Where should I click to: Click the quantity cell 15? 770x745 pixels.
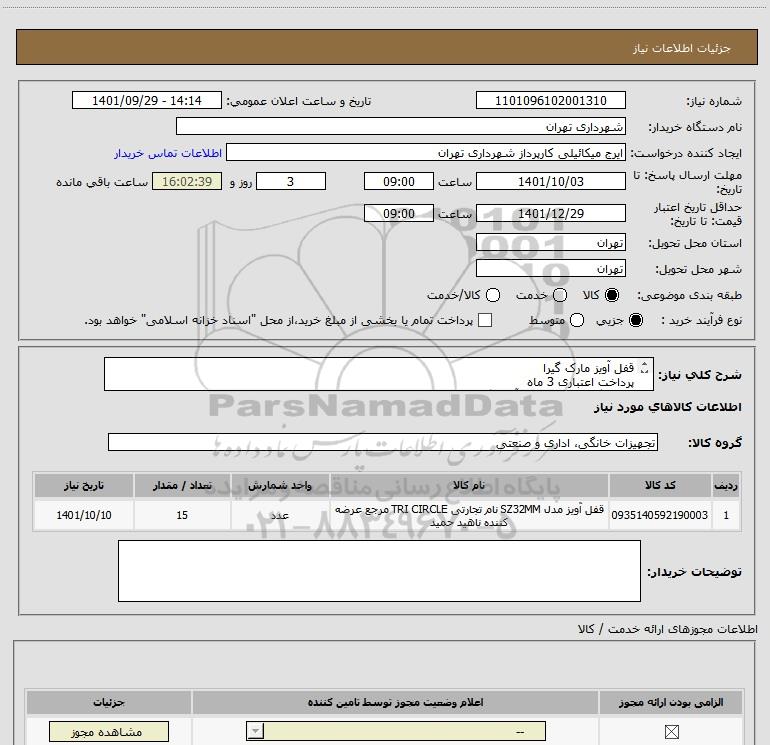pyautogui.click(x=182, y=515)
